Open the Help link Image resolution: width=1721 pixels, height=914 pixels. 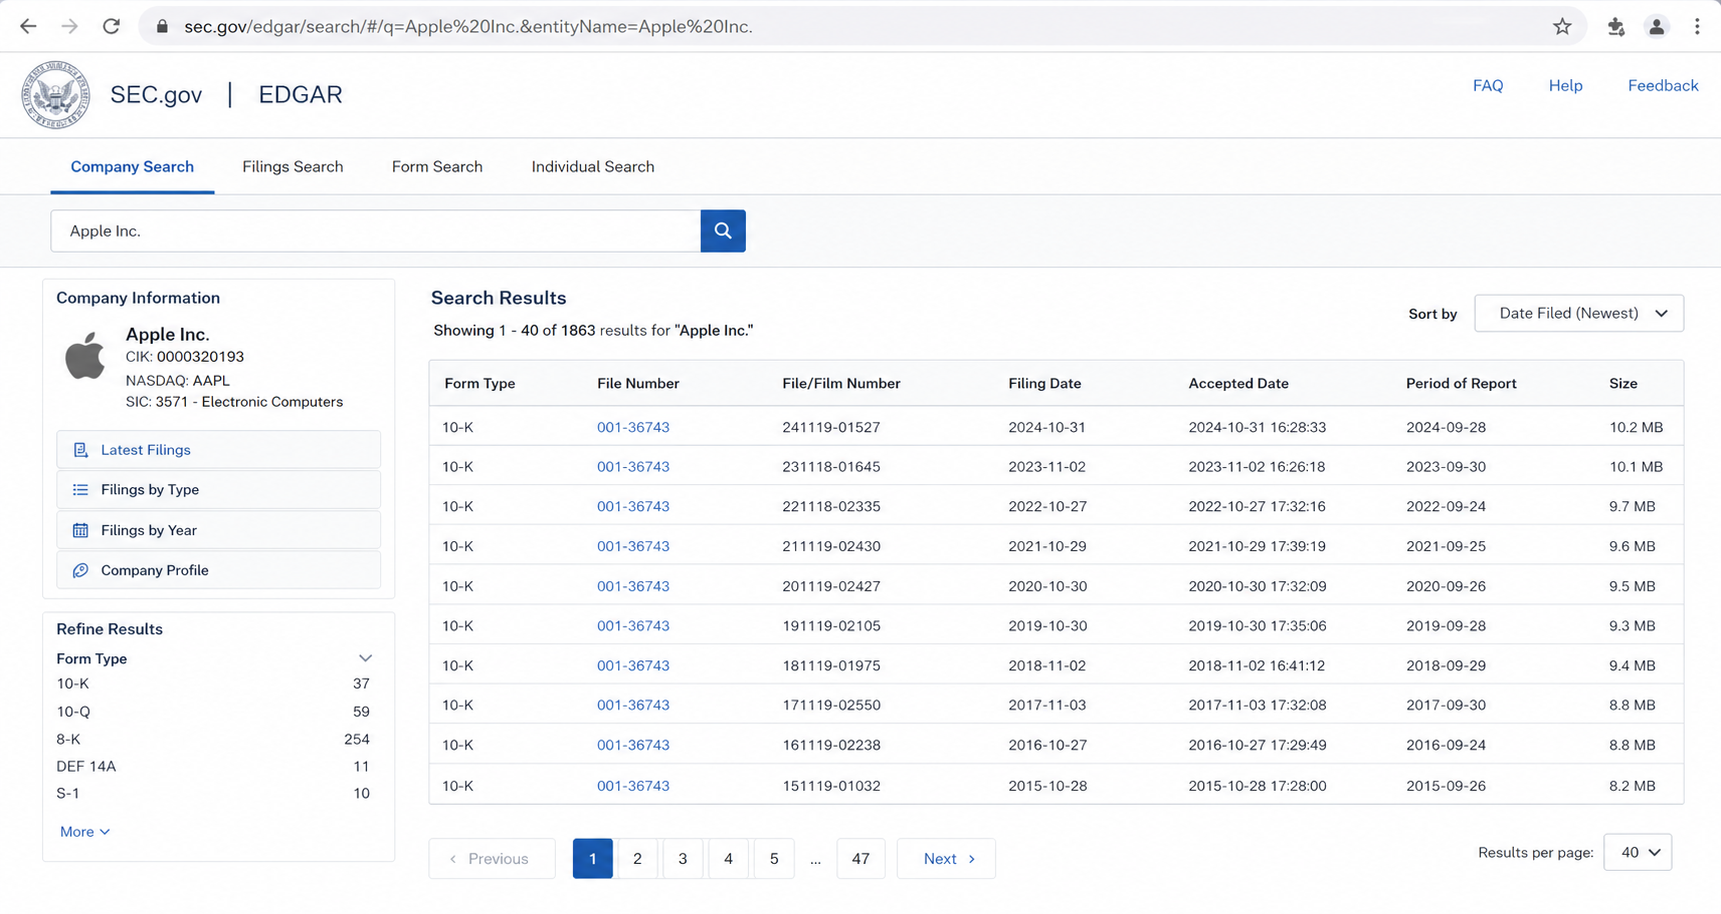pyautogui.click(x=1566, y=86)
